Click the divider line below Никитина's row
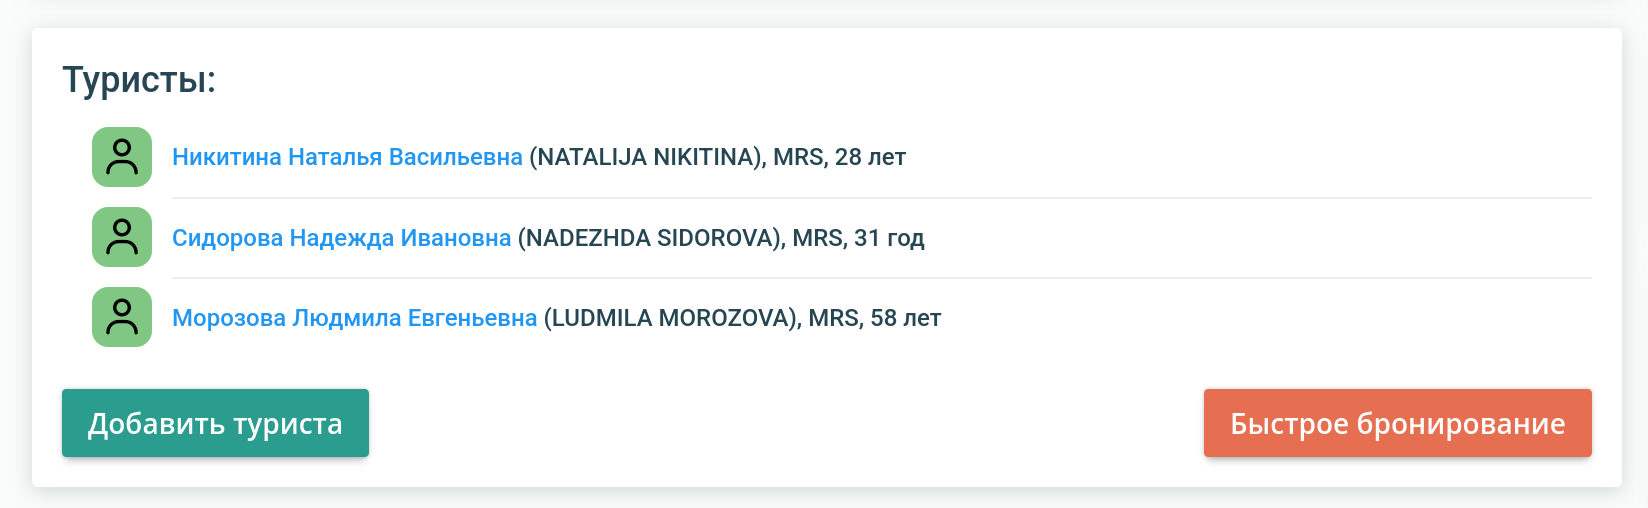Screen dimensions: 1648x508 pos(880,198)
